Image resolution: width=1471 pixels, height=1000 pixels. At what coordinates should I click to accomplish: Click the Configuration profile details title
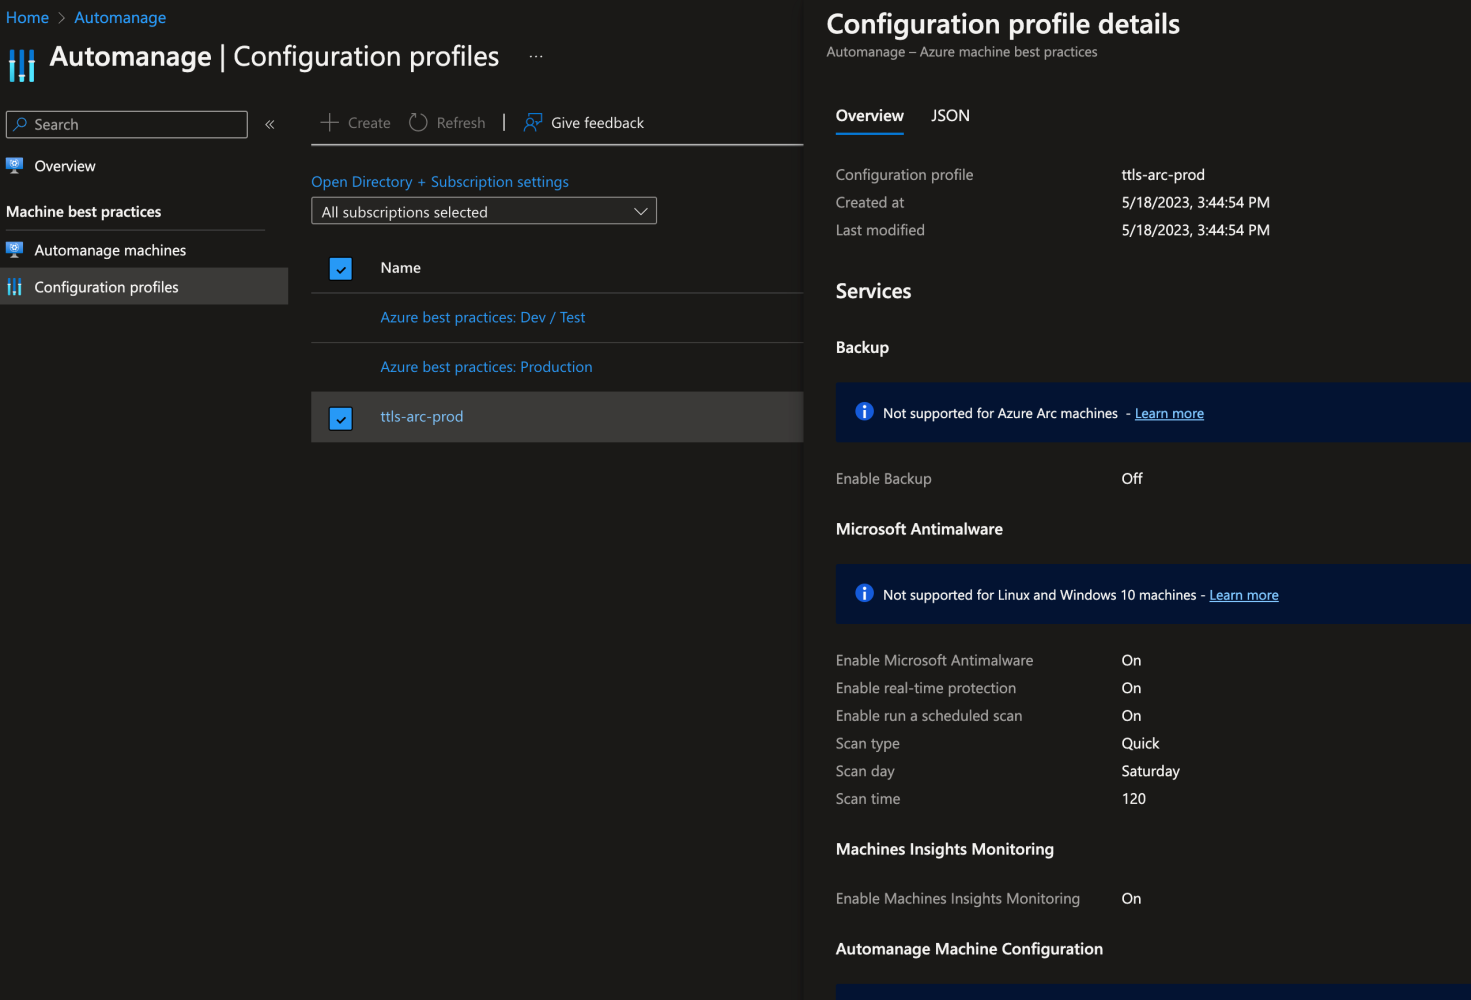(1003, 24)
